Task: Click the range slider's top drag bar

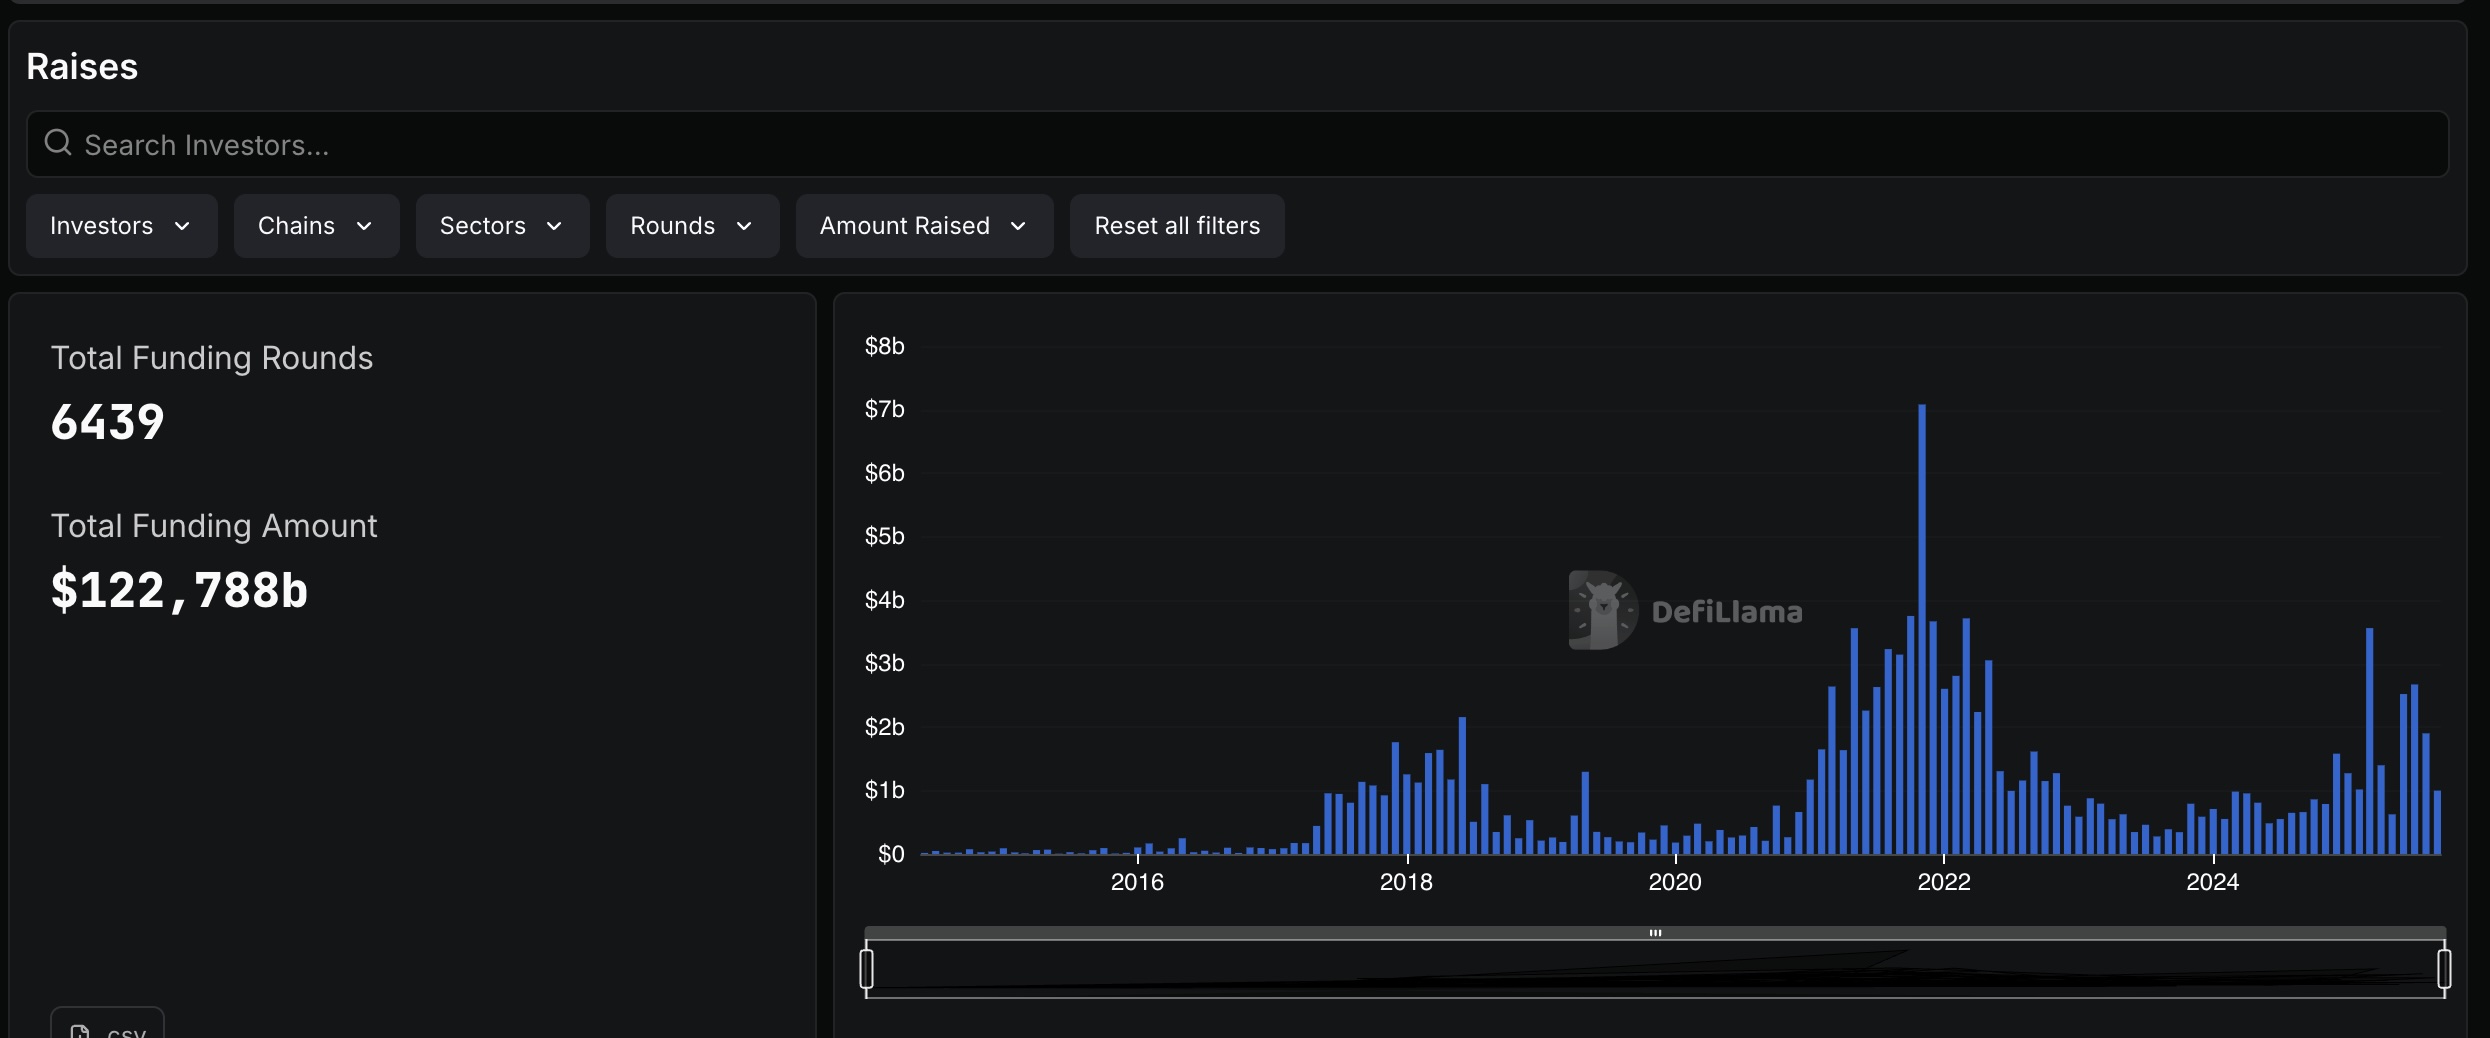Action: point(1655,933)
